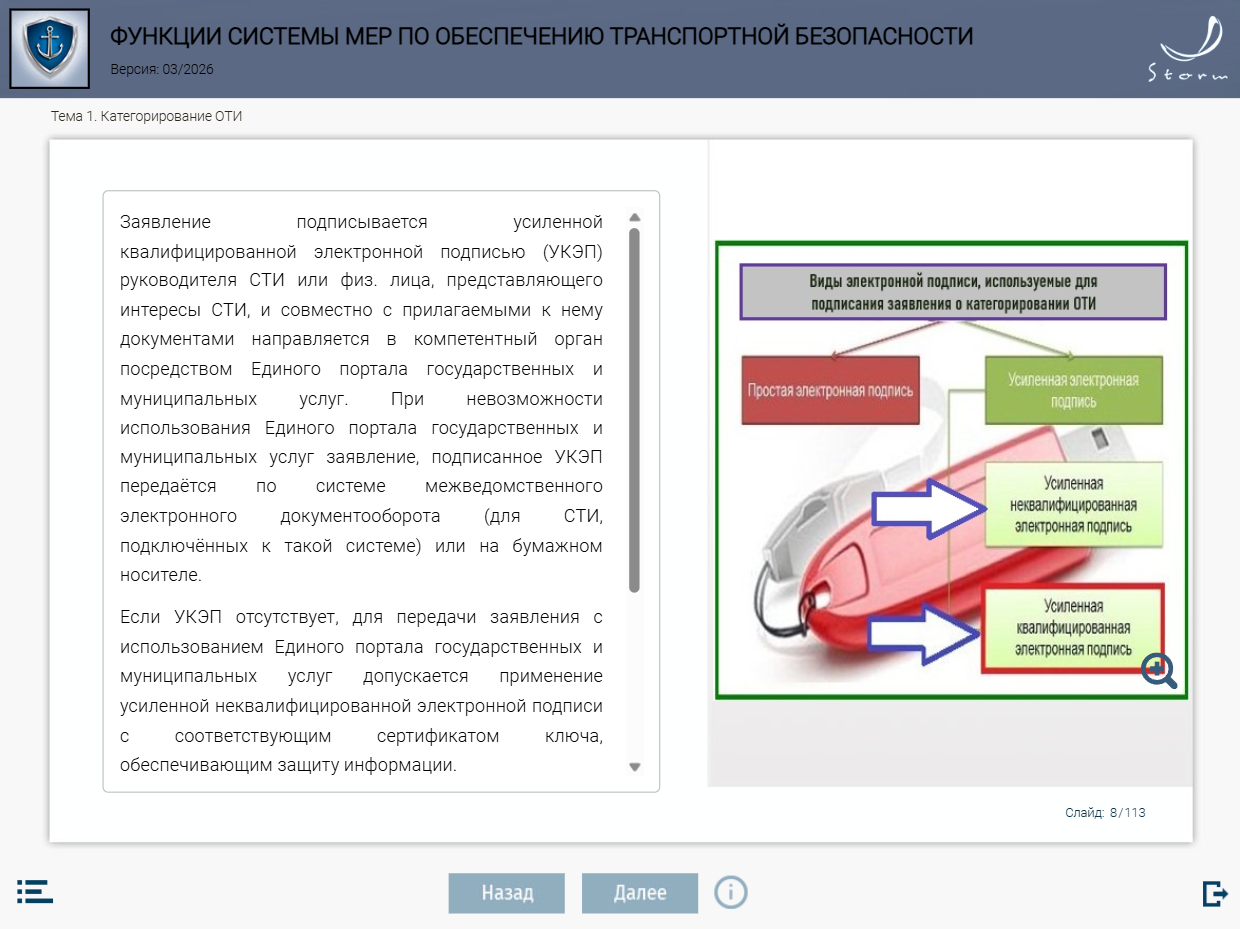
Task: Click the exit course icon
Action: pyautogui.click(x=1214, y=893)
